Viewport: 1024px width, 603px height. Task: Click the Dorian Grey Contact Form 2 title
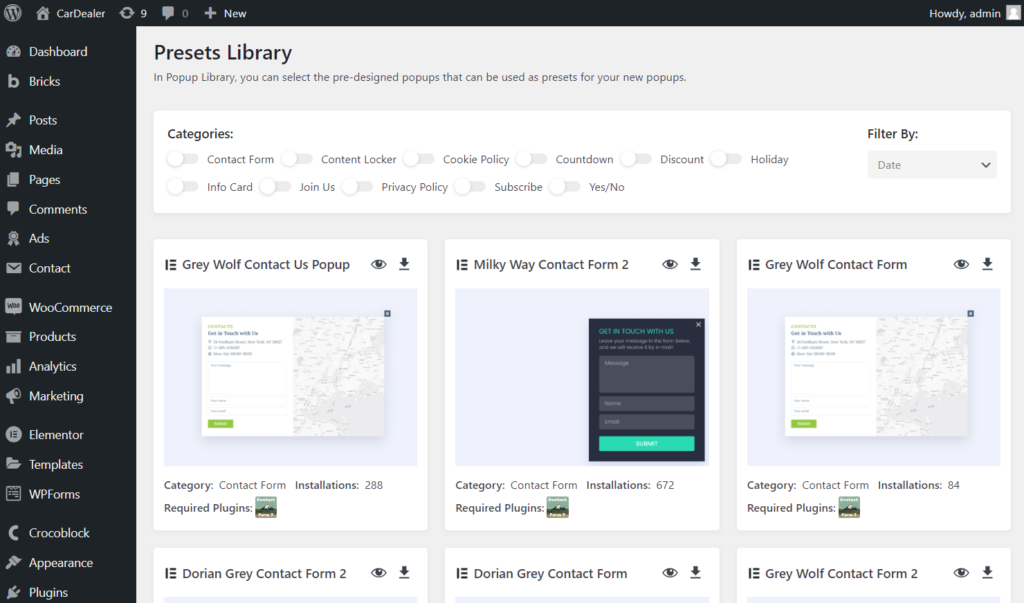point(264,574)
